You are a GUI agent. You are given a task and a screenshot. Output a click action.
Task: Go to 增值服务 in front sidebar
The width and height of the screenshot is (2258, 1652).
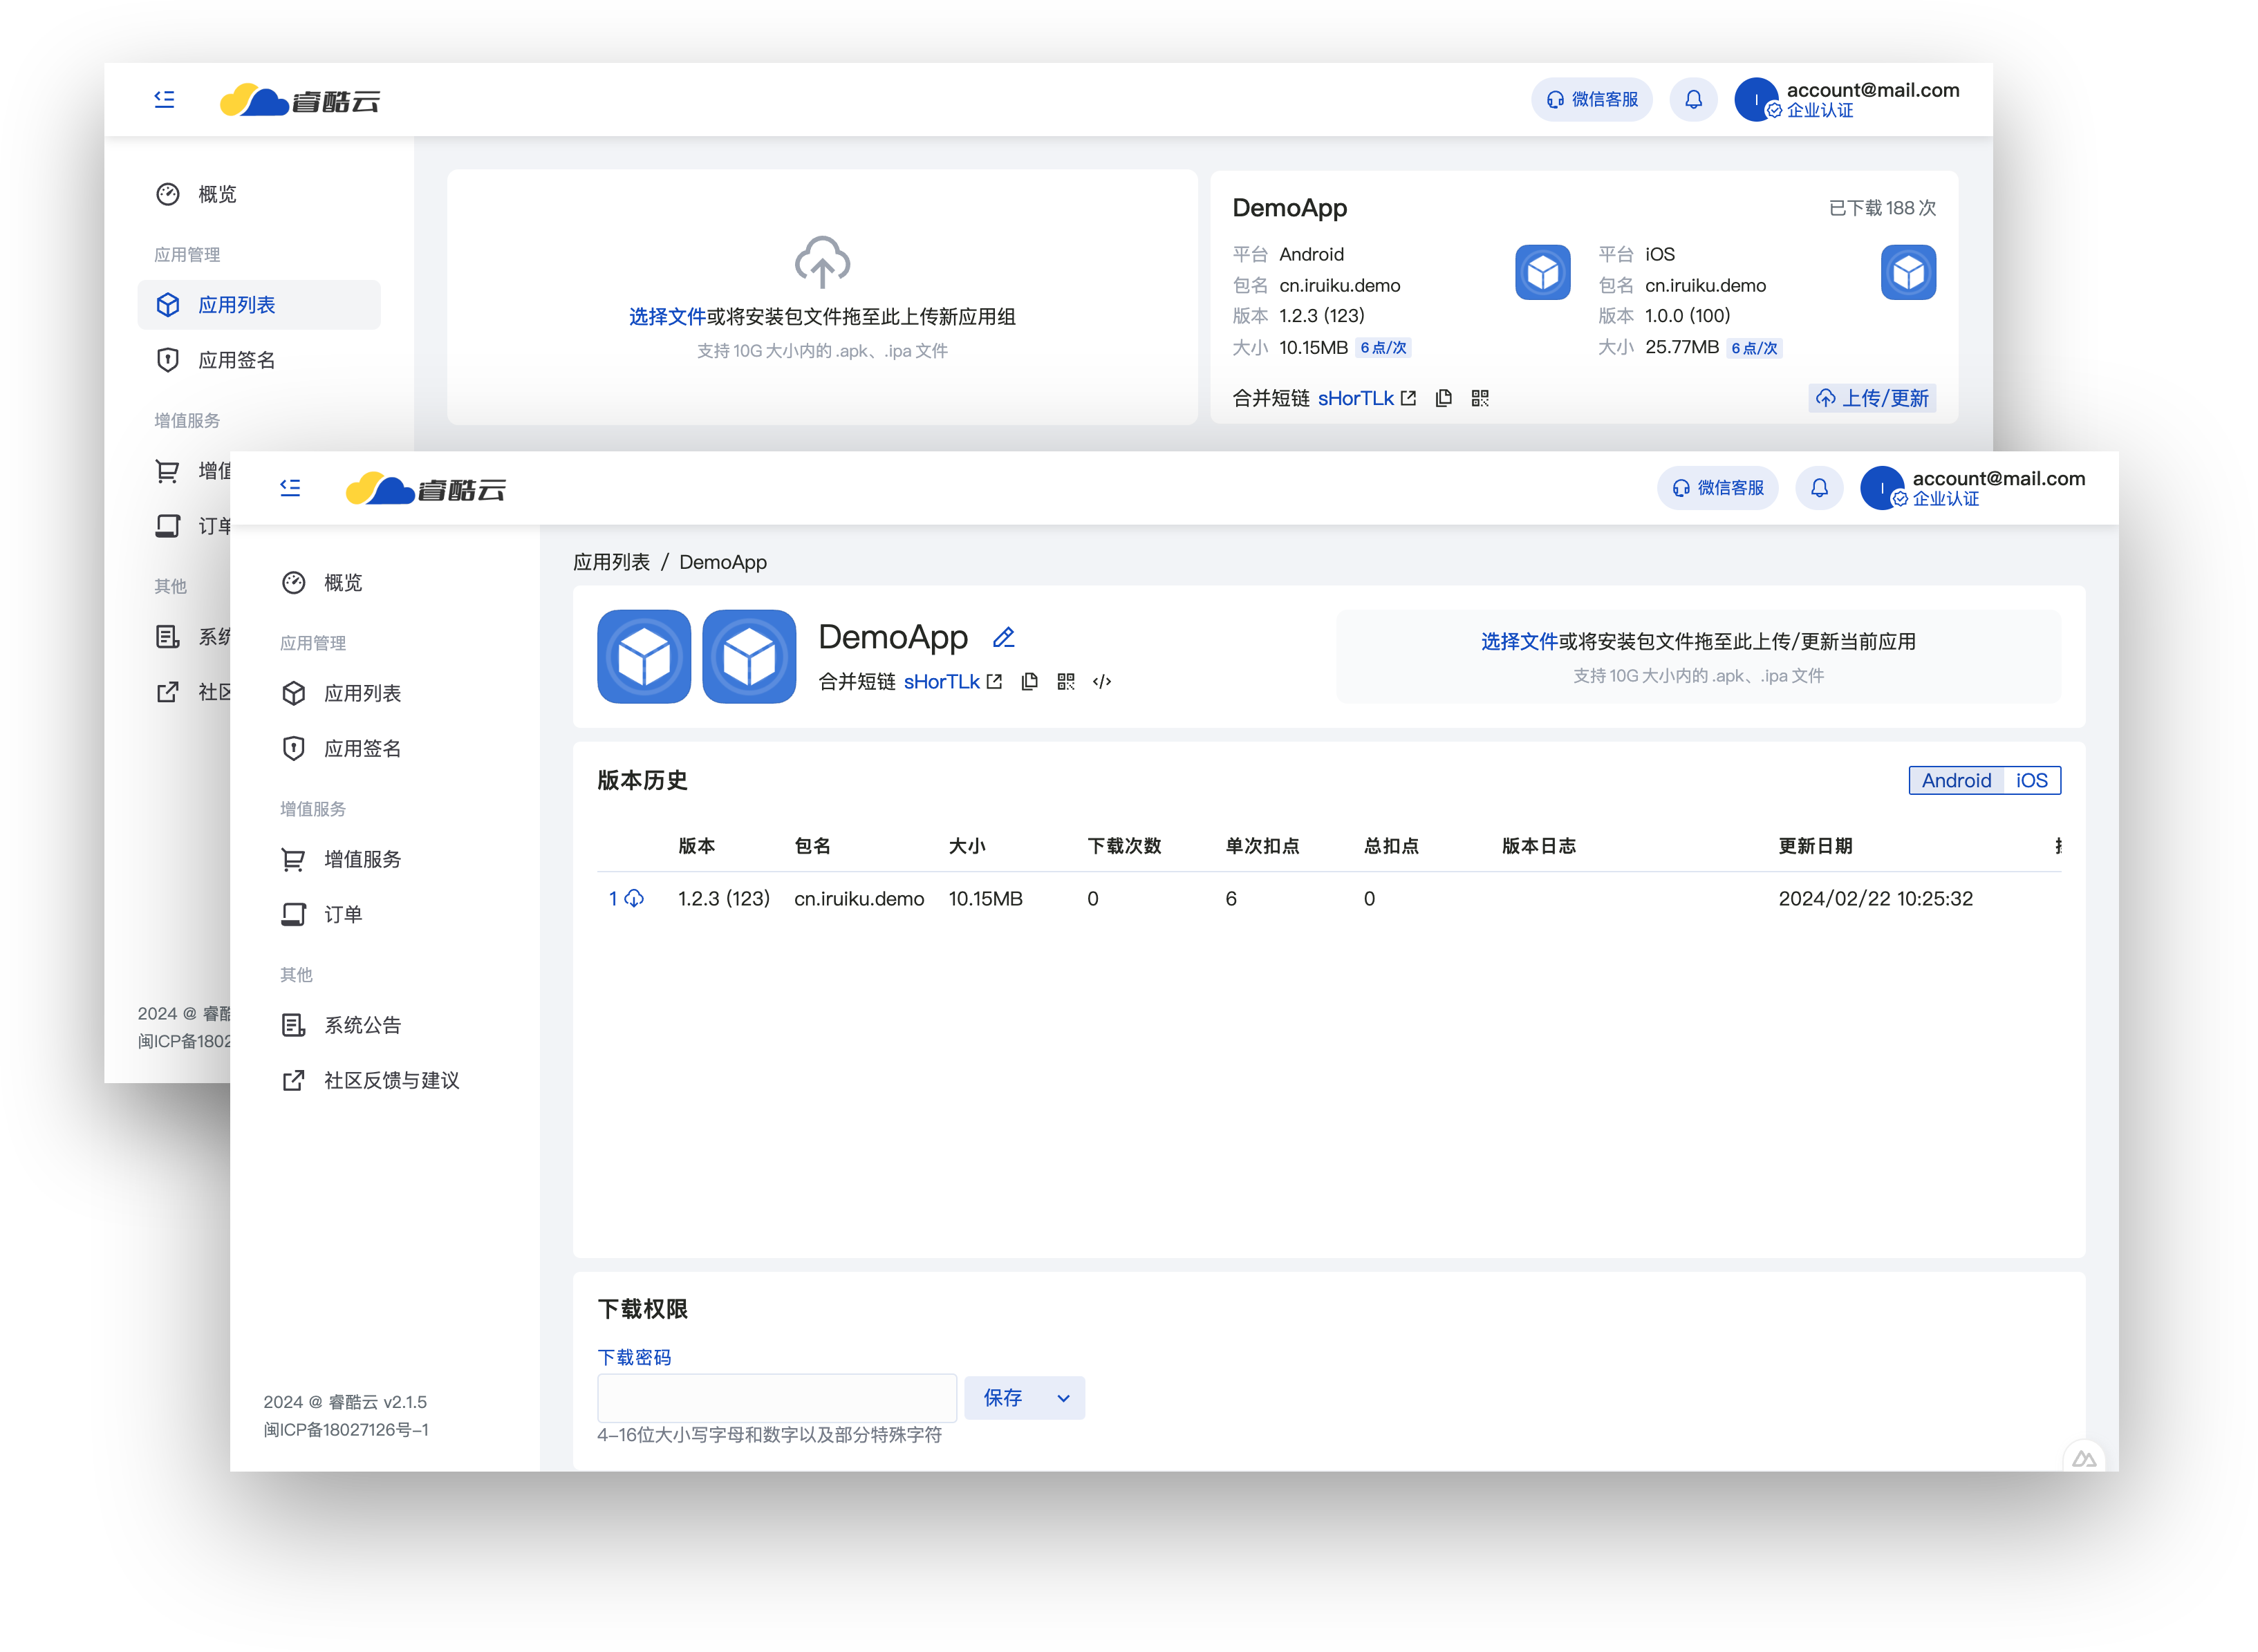tap(362, 859)
